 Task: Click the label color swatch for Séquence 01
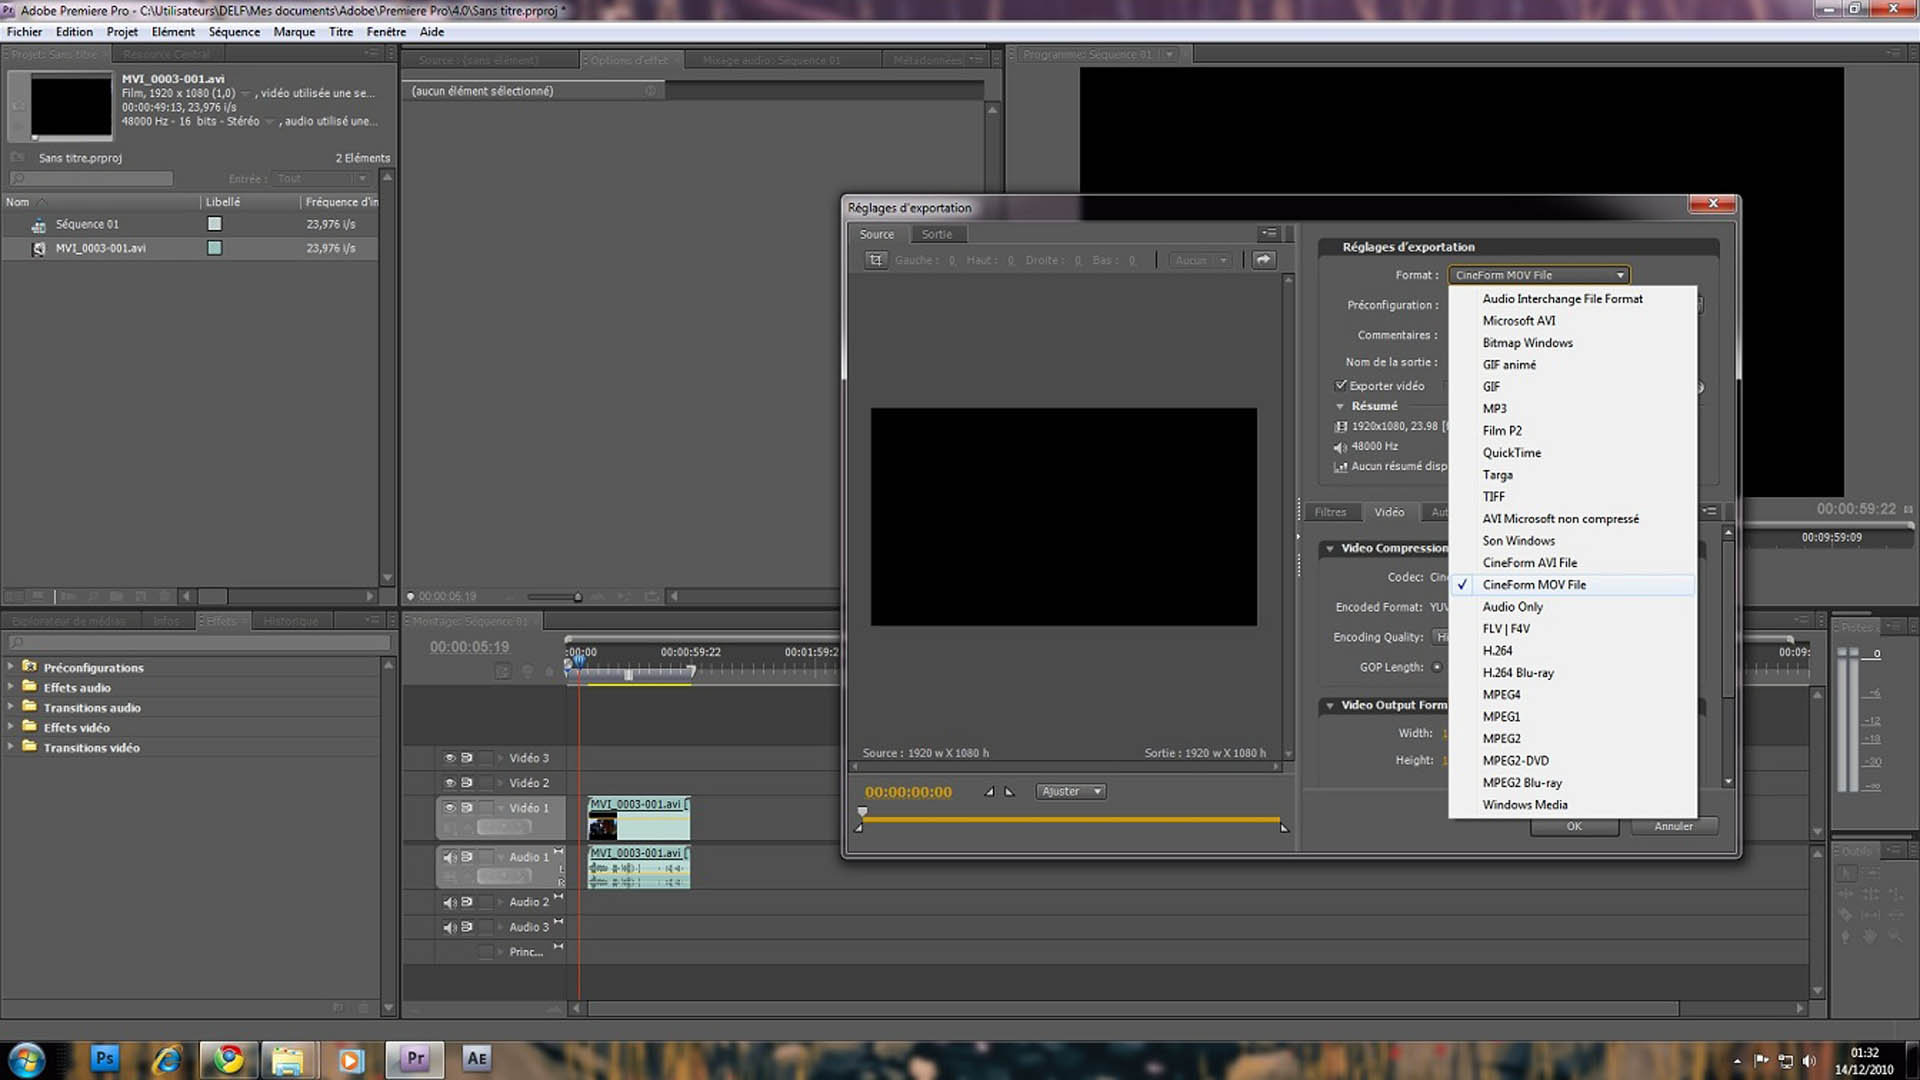point(214,224)
